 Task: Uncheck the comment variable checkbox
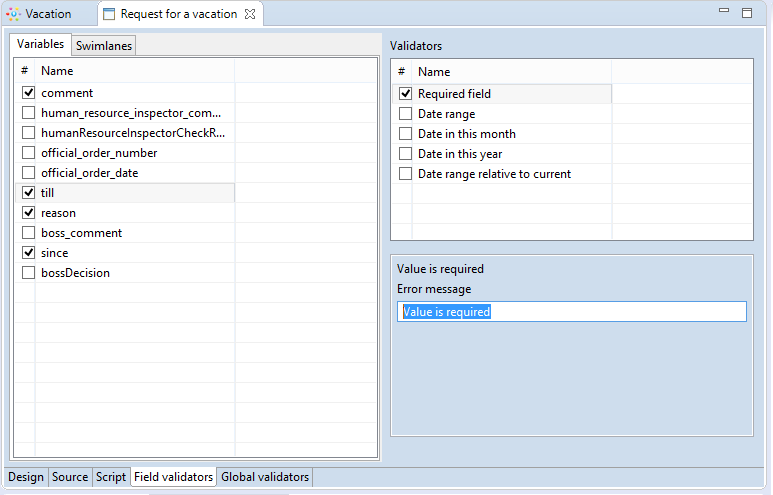coord(28,93)
